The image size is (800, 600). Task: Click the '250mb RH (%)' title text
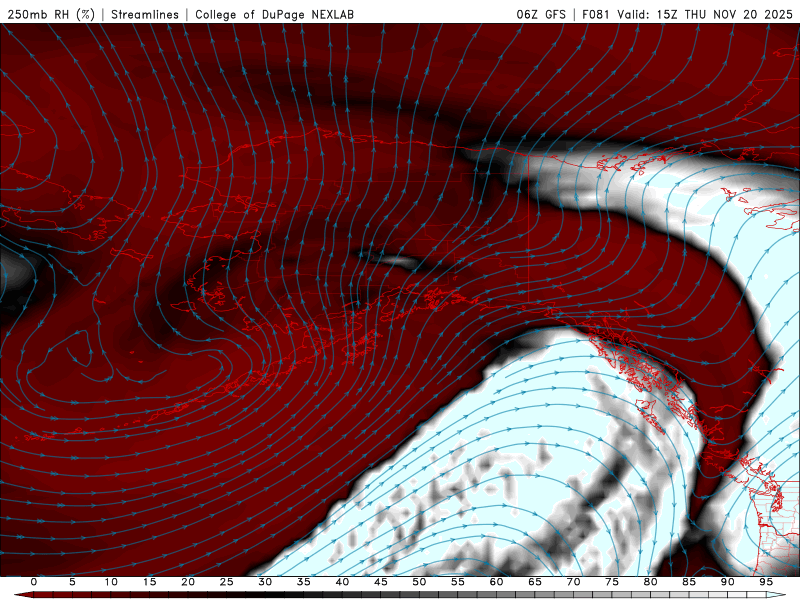[51, 14]
